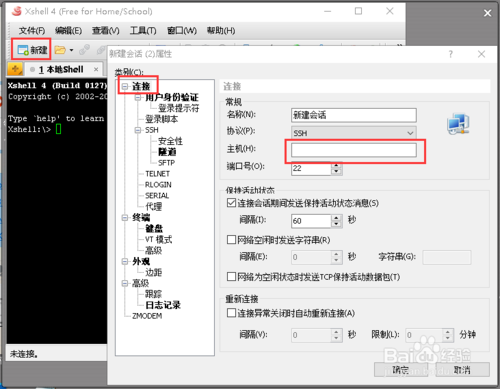The width and height of the screenshot is (500, 389).
Task: Click the Xshell logo icon in title bar
Action: coord(16,11)
